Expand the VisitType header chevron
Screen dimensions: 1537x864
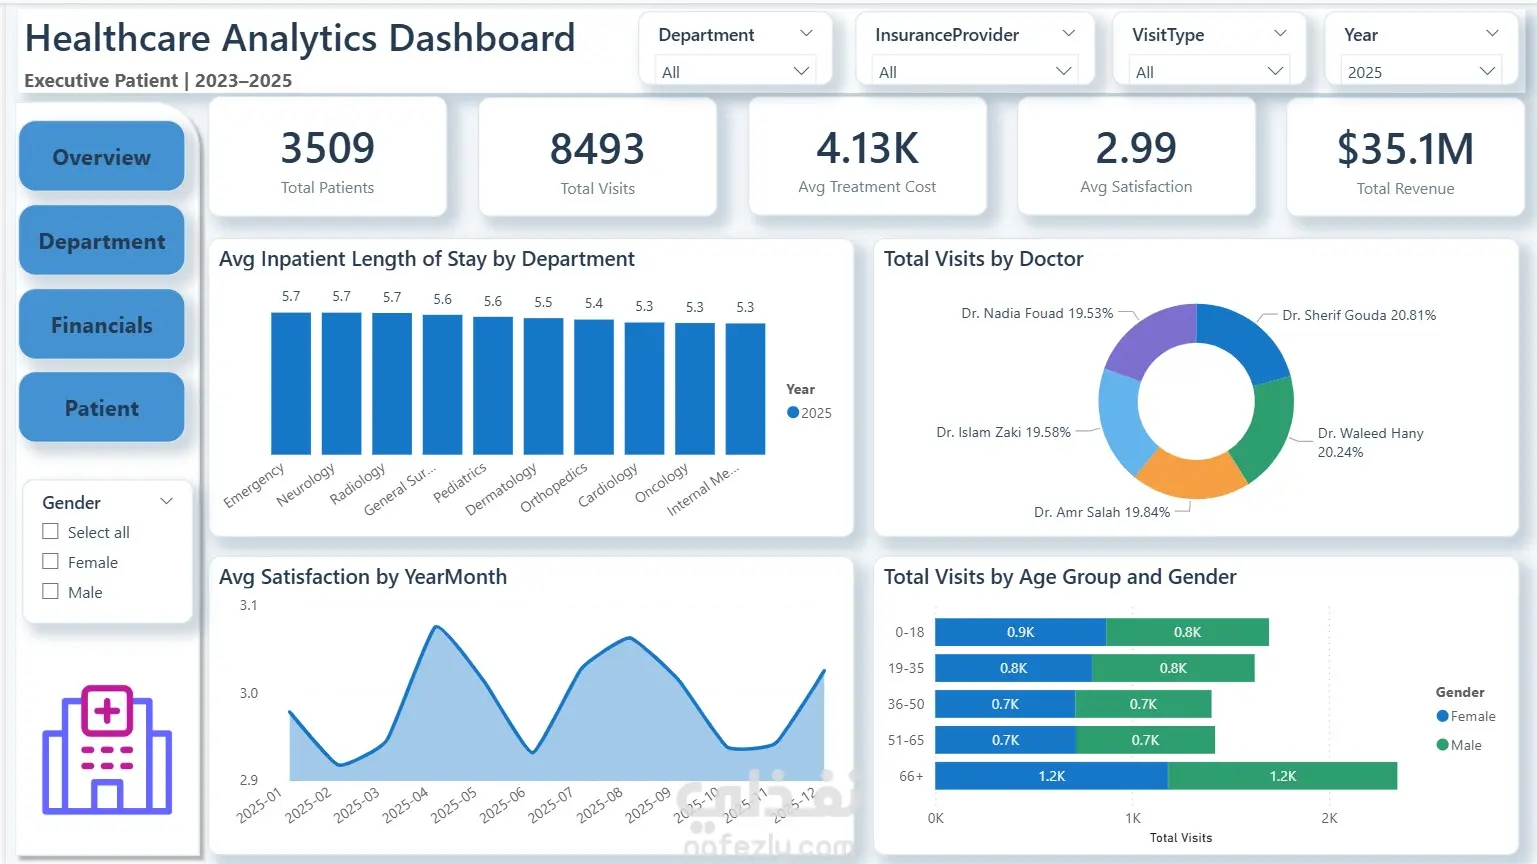[x=1279, y=33]
